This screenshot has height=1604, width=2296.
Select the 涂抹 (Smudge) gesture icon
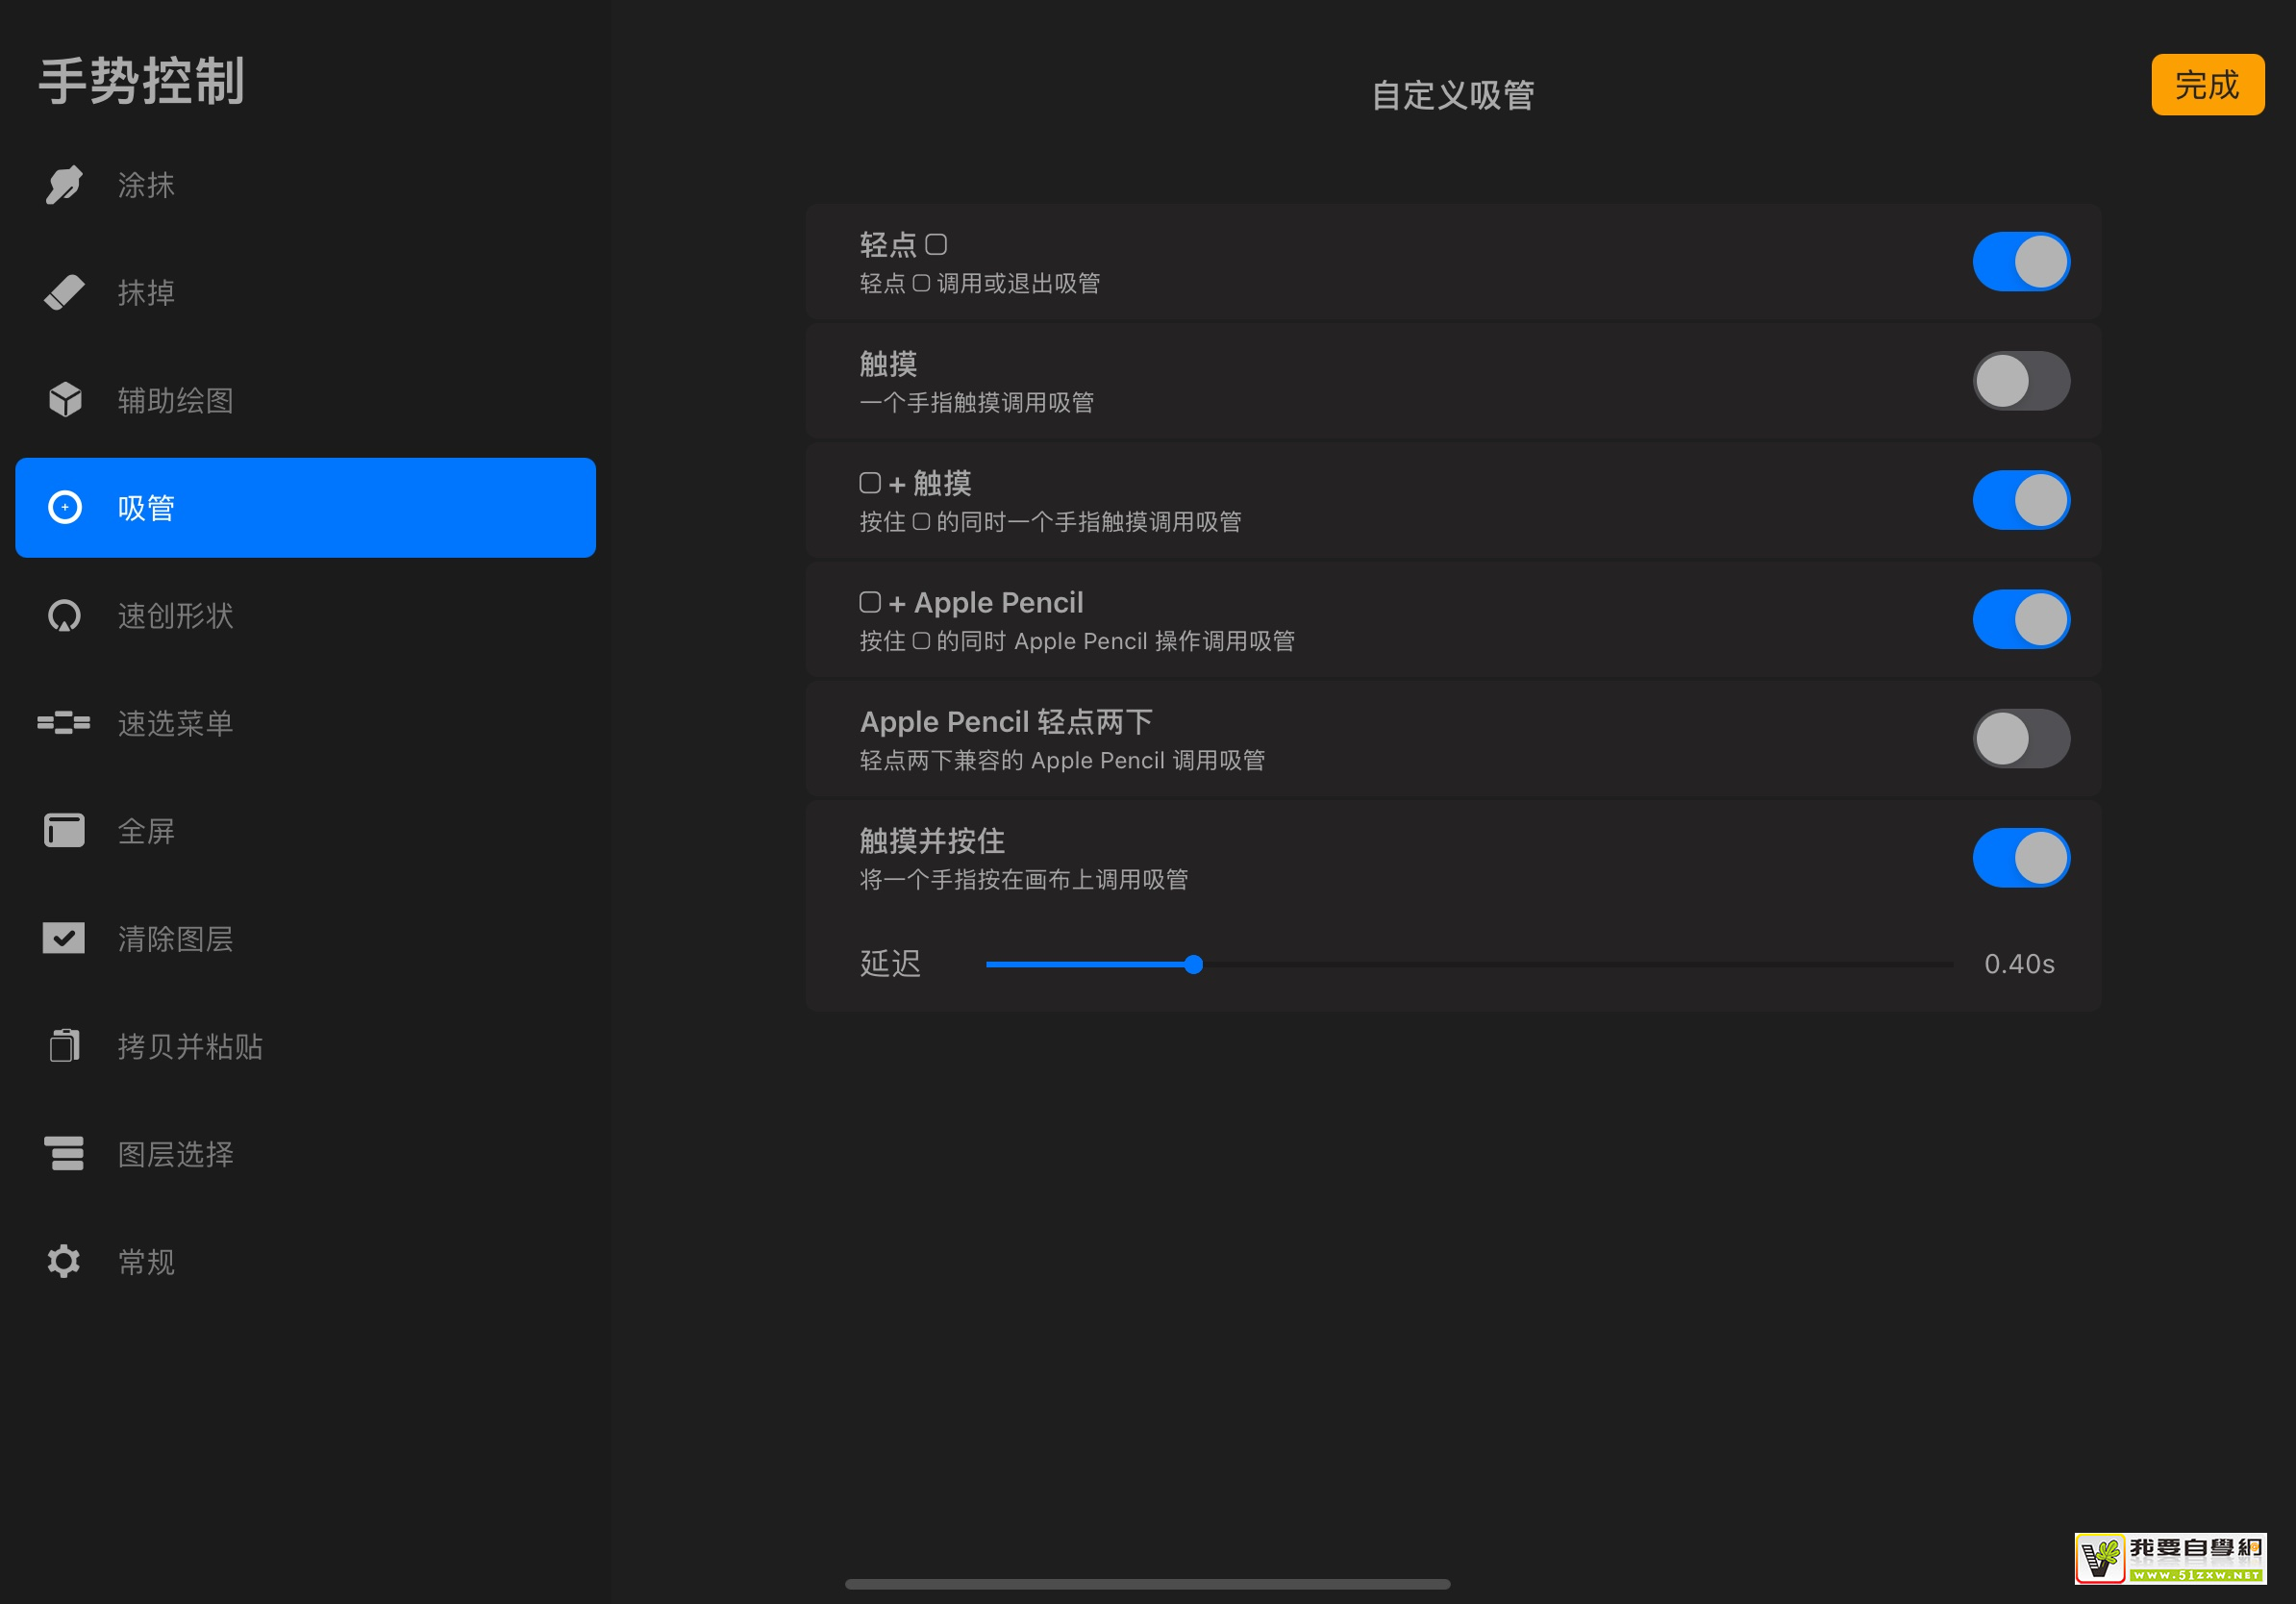(x=63, y=184)
